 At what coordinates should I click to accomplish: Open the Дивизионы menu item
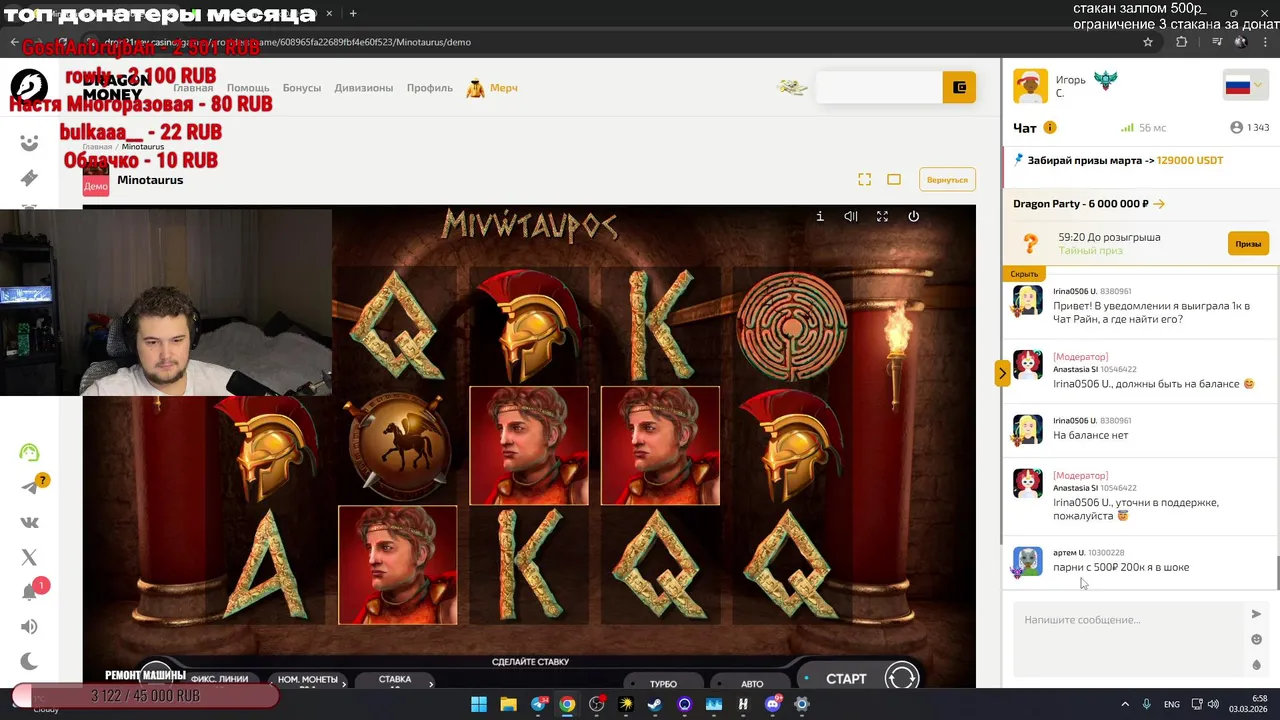pos(364,88)
